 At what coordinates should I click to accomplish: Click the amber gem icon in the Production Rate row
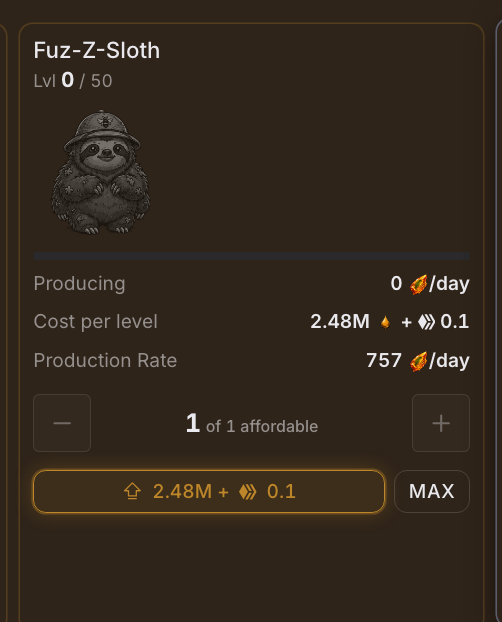click(418, 361)
